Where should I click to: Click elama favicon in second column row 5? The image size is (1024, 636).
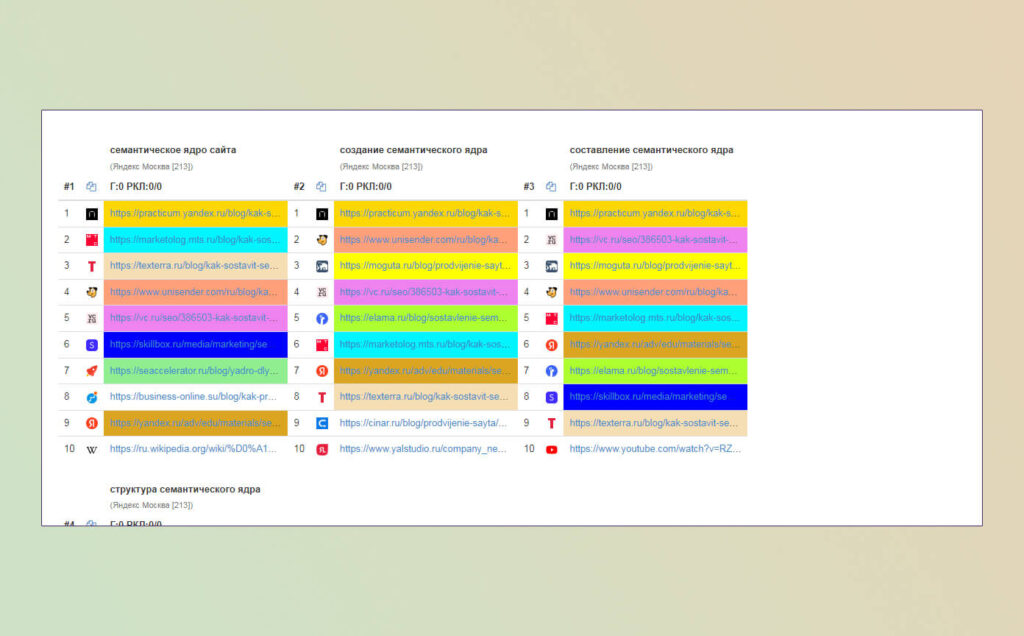point(322,319)
